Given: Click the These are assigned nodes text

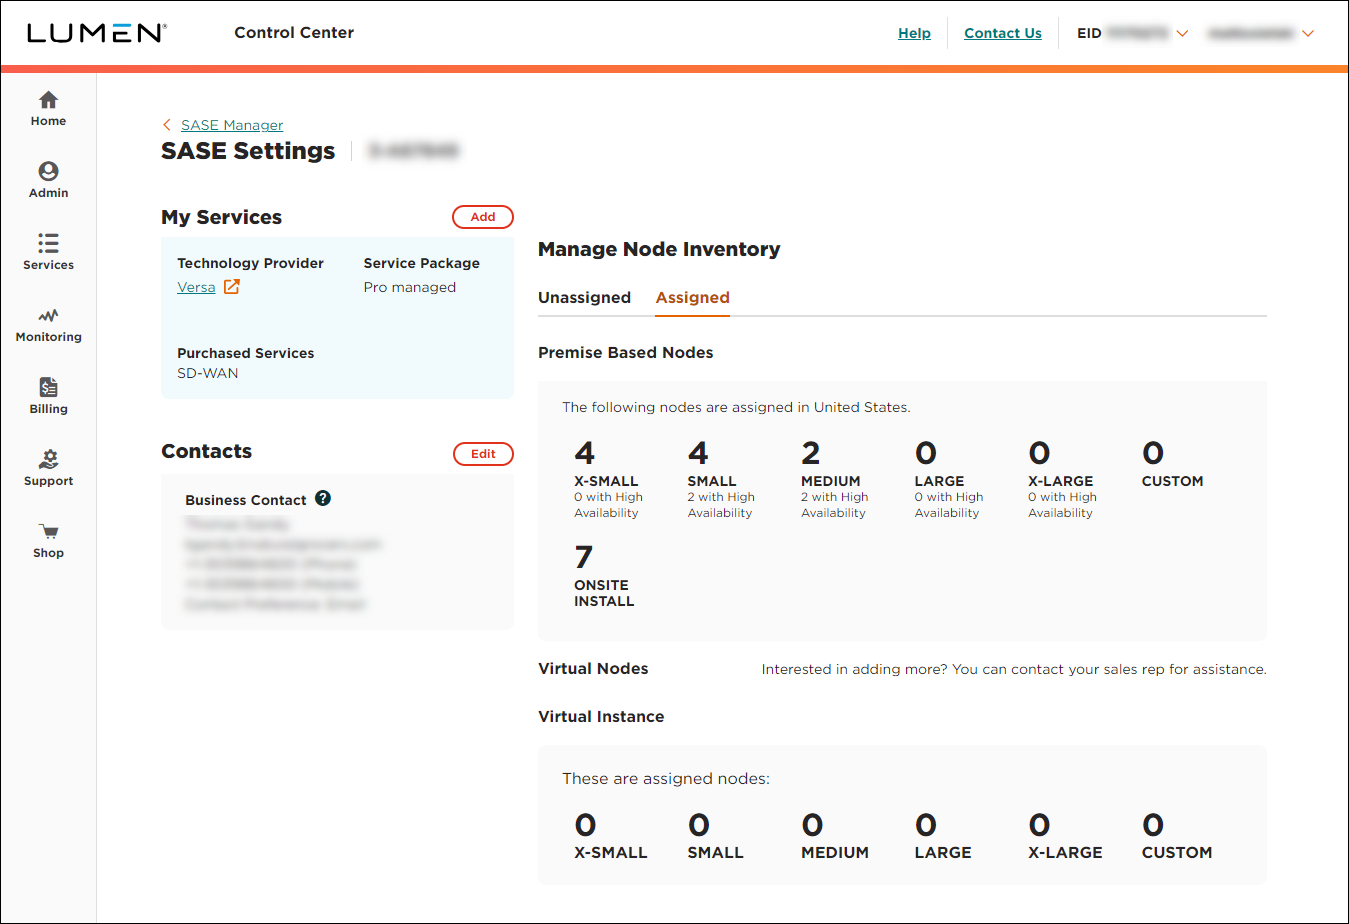Looking at the screenshot, I should click(x=666, y=779).
